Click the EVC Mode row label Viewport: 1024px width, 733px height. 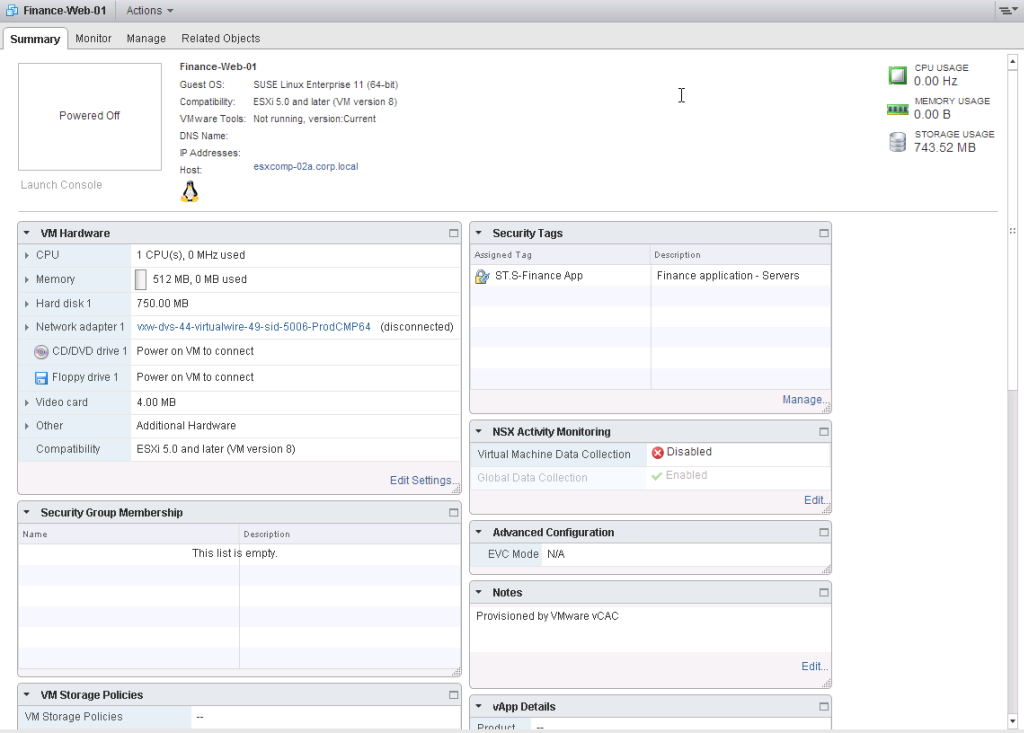coord(513,555)
